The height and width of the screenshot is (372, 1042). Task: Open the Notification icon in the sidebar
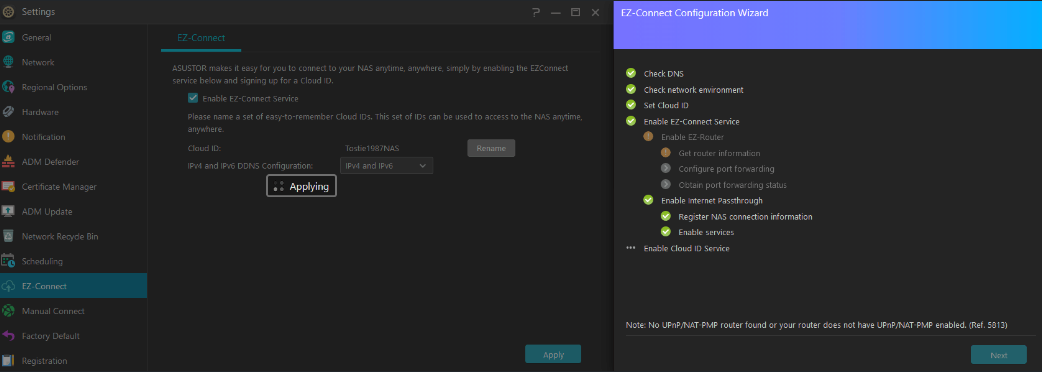point(8,137)
